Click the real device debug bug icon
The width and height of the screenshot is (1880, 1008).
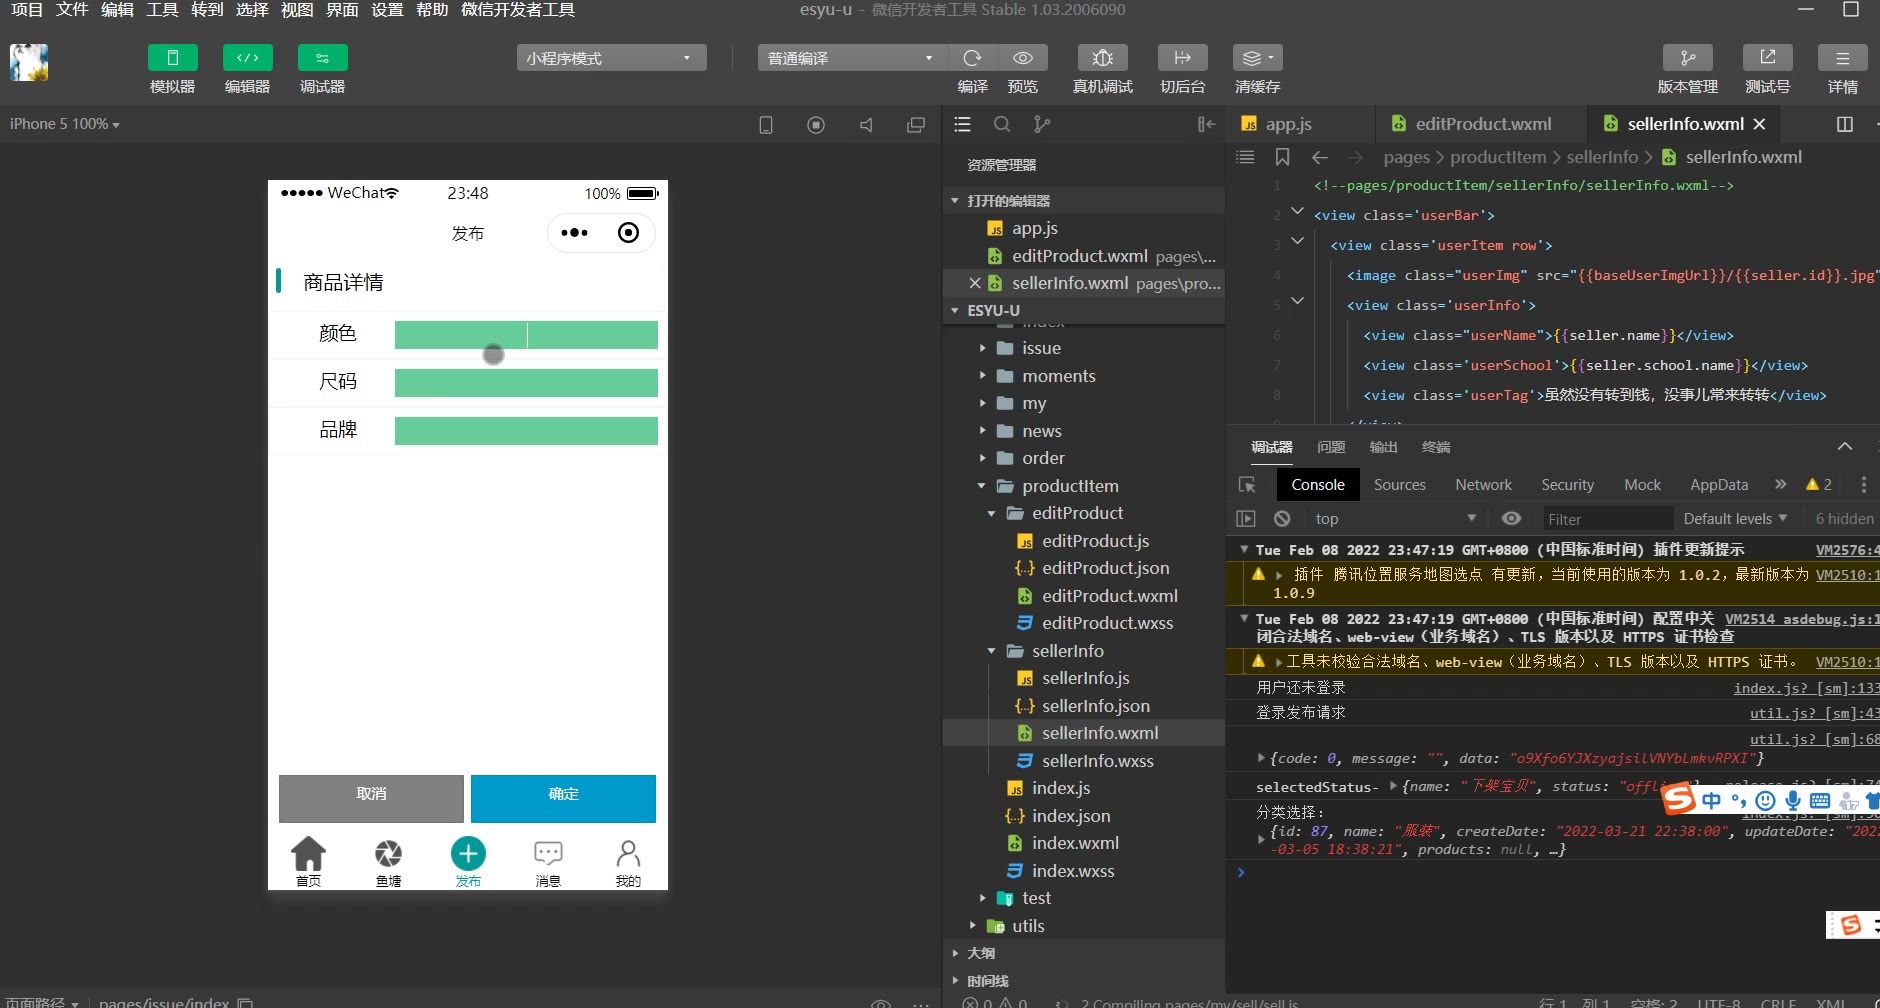click(1102, 58)
